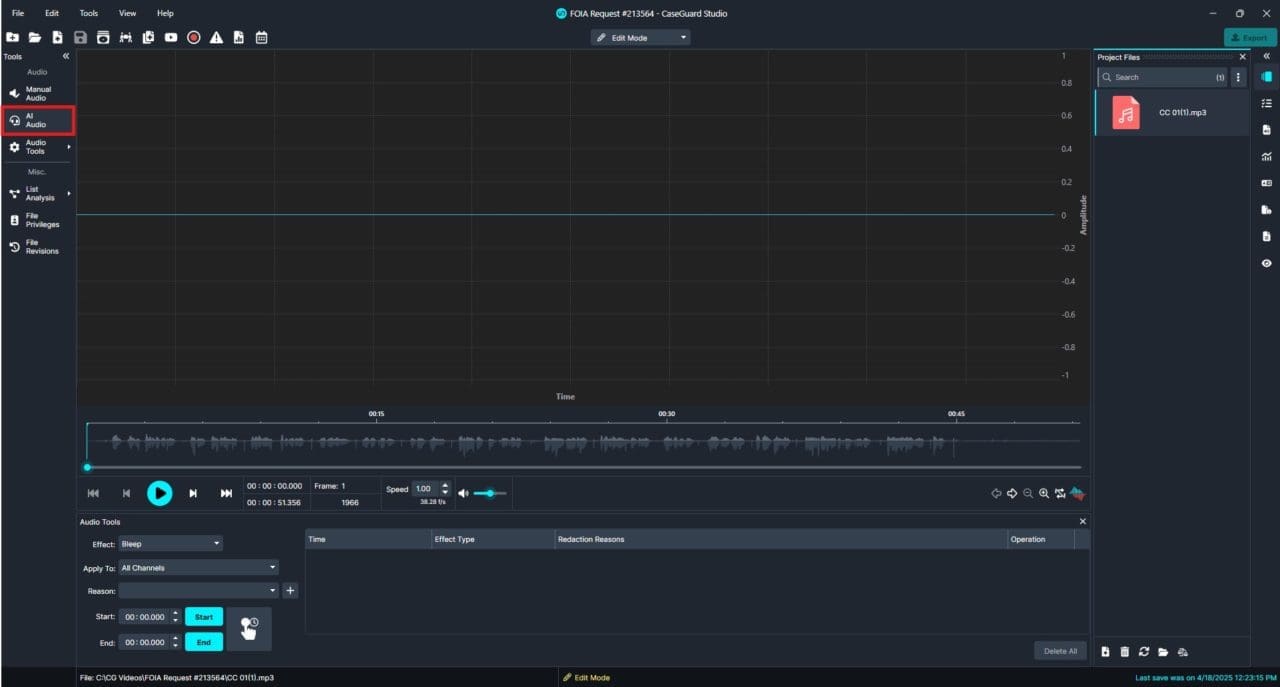Click the File Privileges toggle in left sidebar
Screen dimensions: 1280x687
tap(36, 219)
